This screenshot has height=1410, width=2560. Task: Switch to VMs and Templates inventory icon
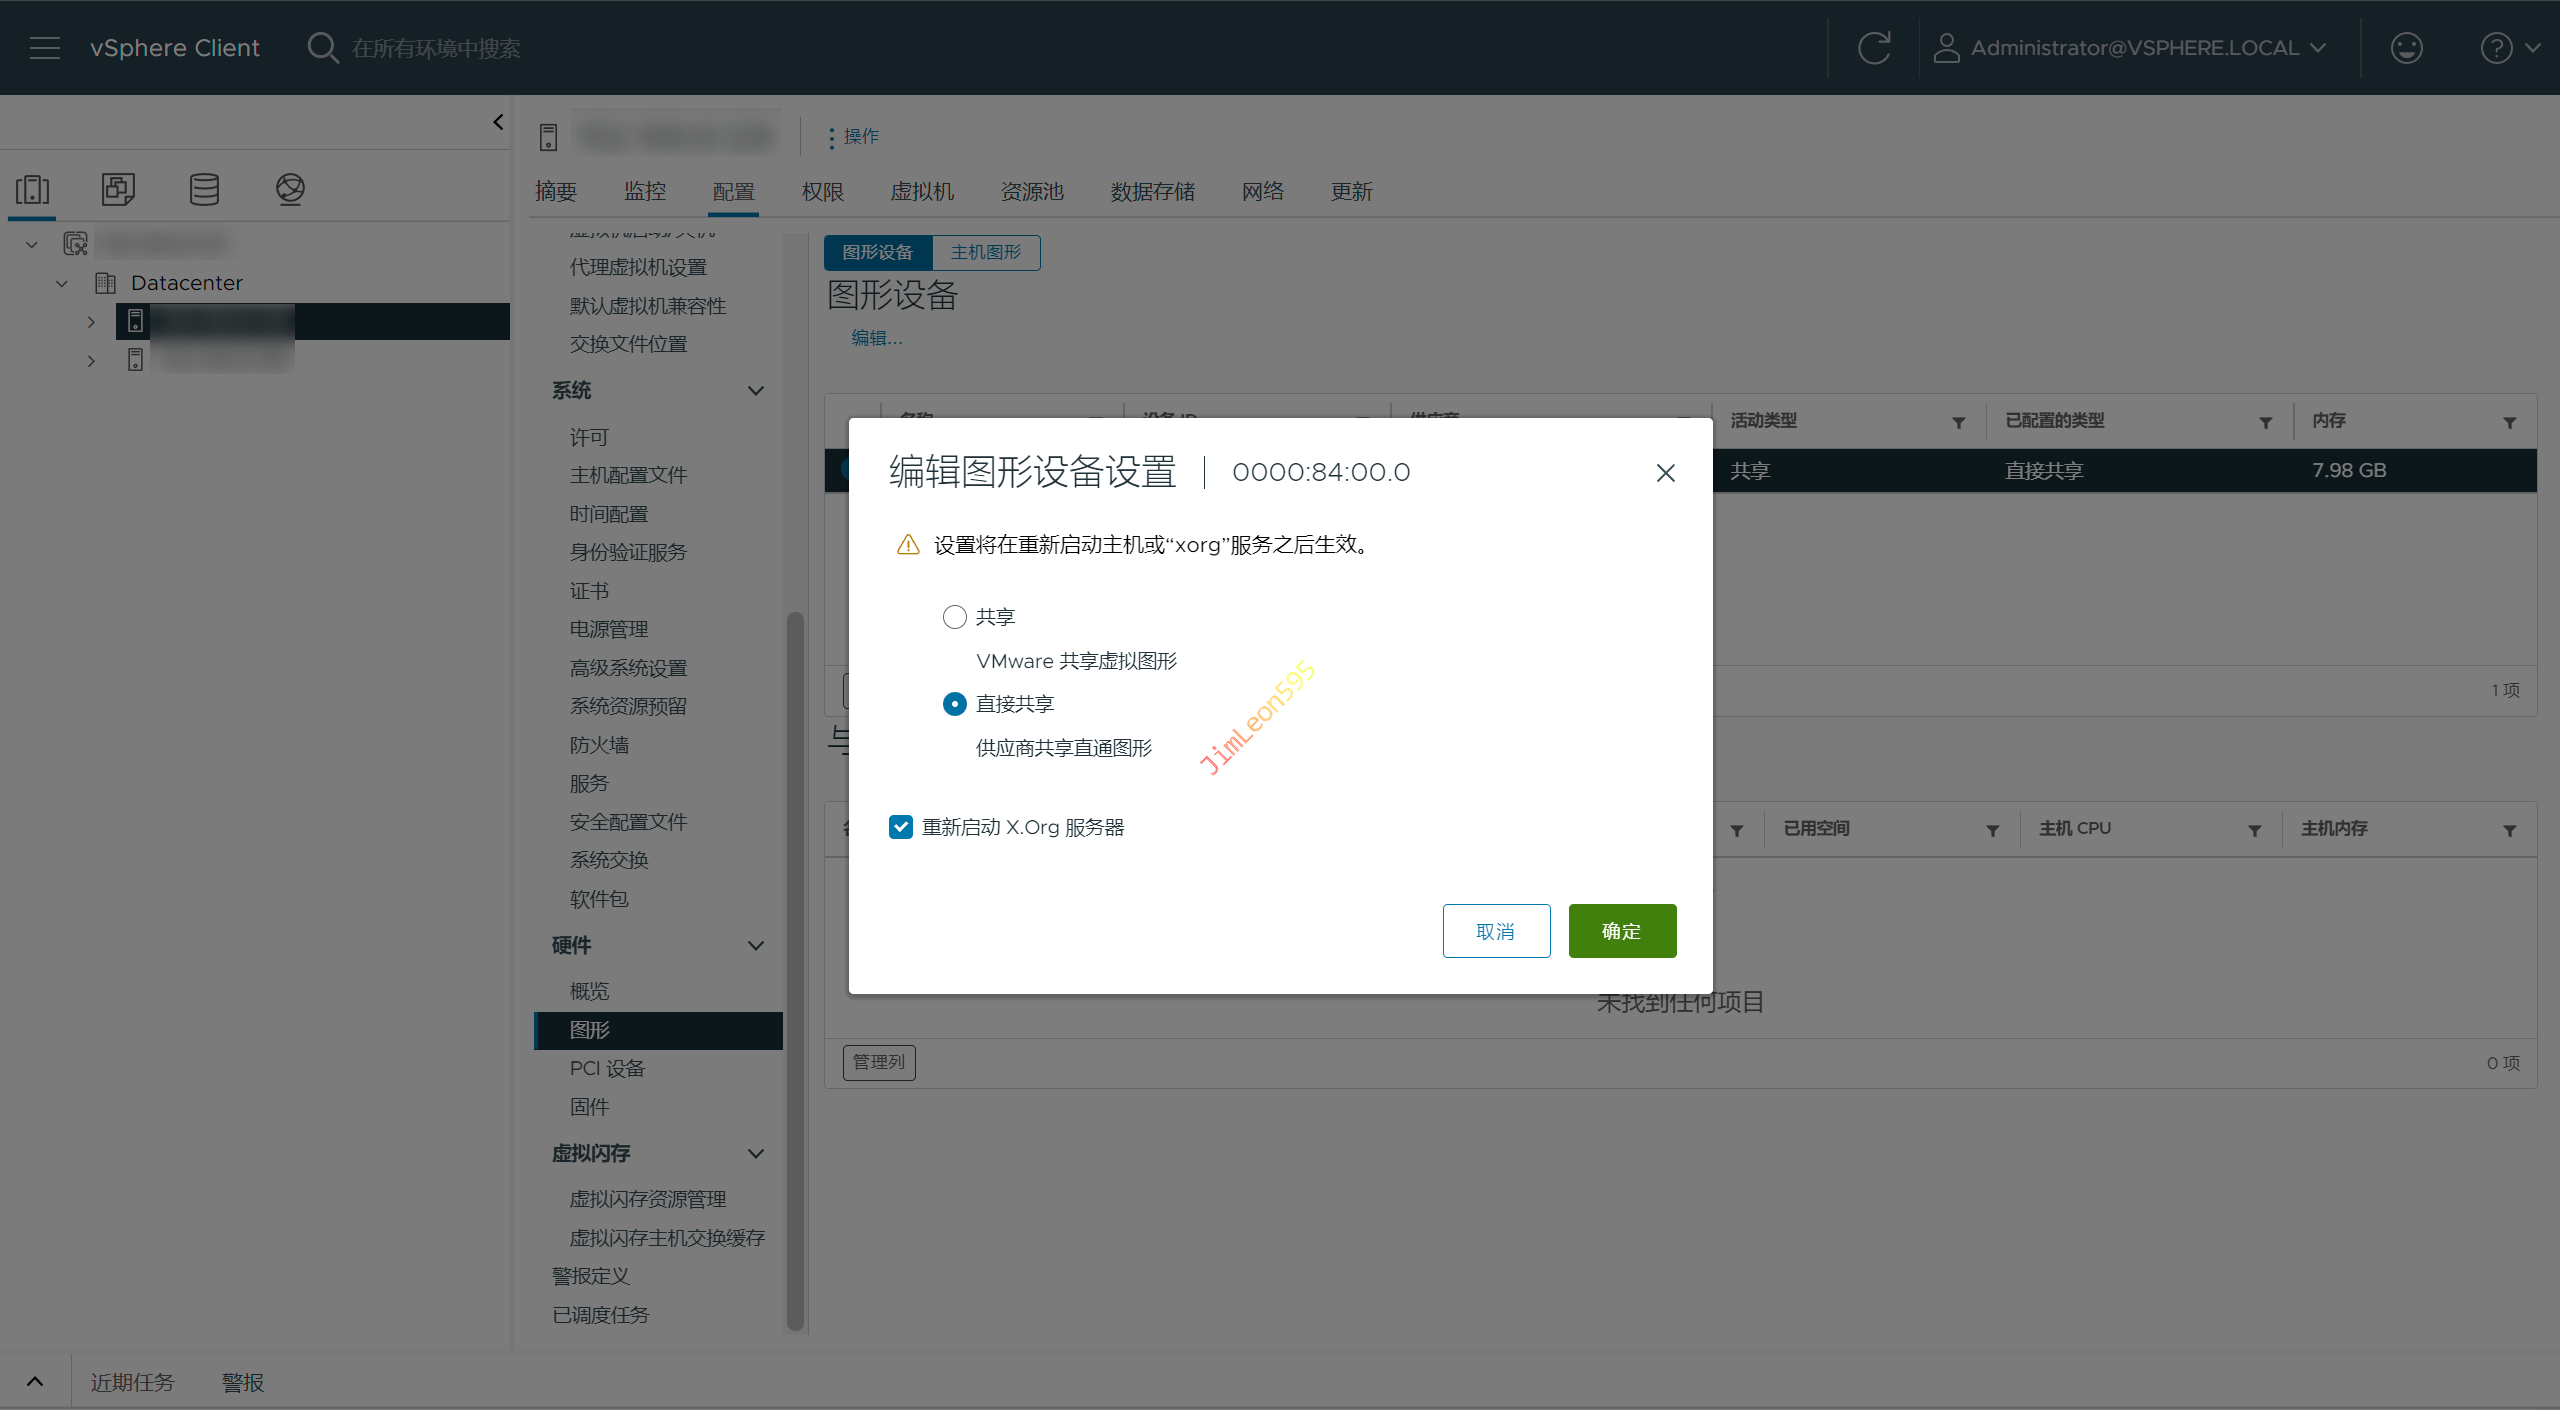tap(118, 189)
